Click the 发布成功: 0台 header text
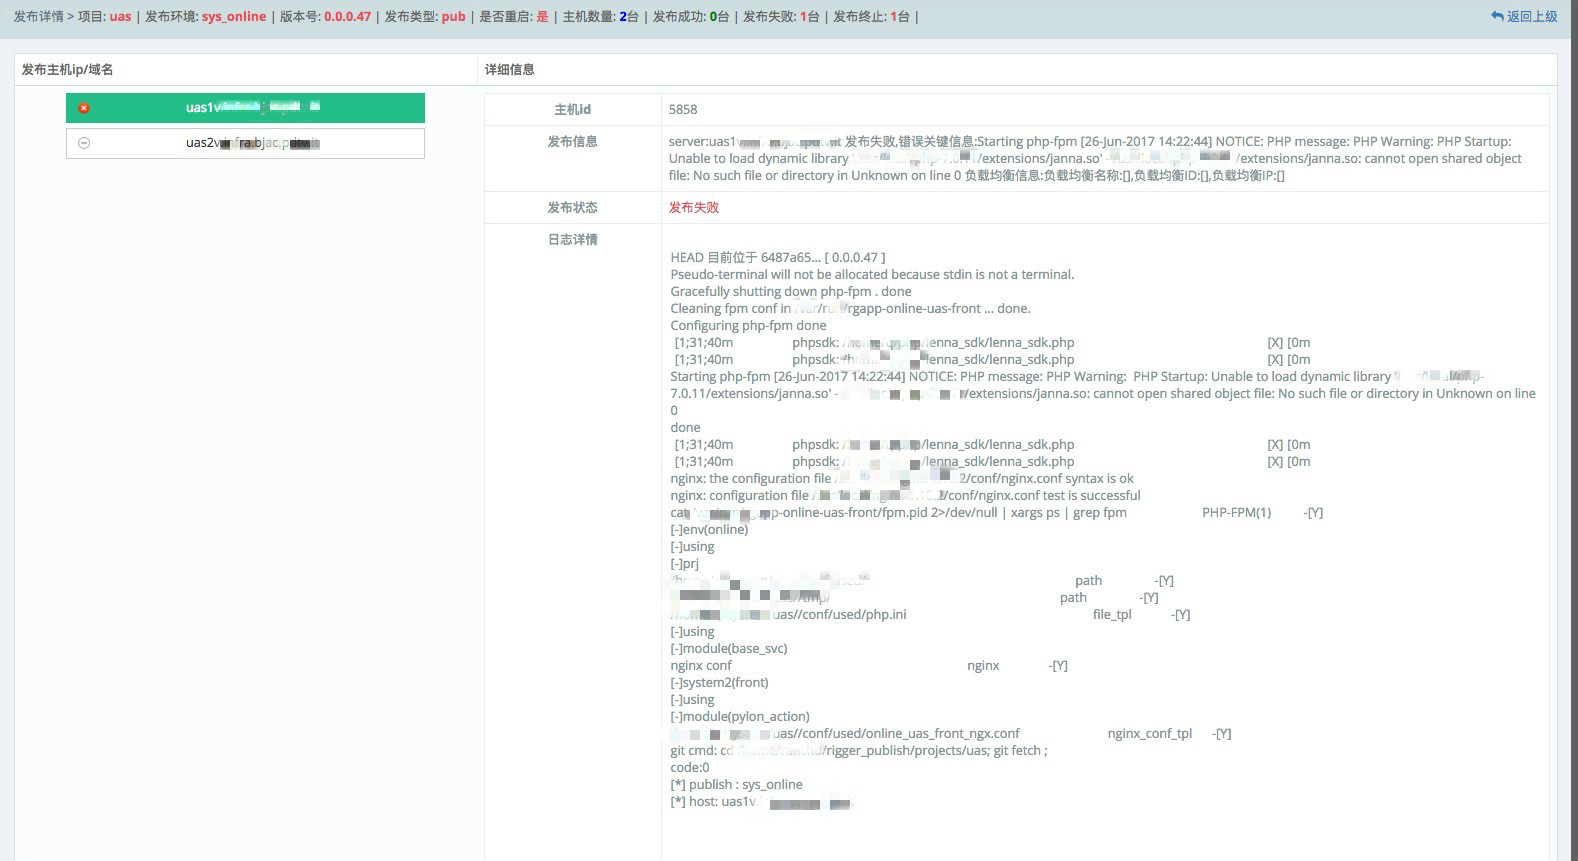This screenshot has height=861, width=1578. (691, 16)
